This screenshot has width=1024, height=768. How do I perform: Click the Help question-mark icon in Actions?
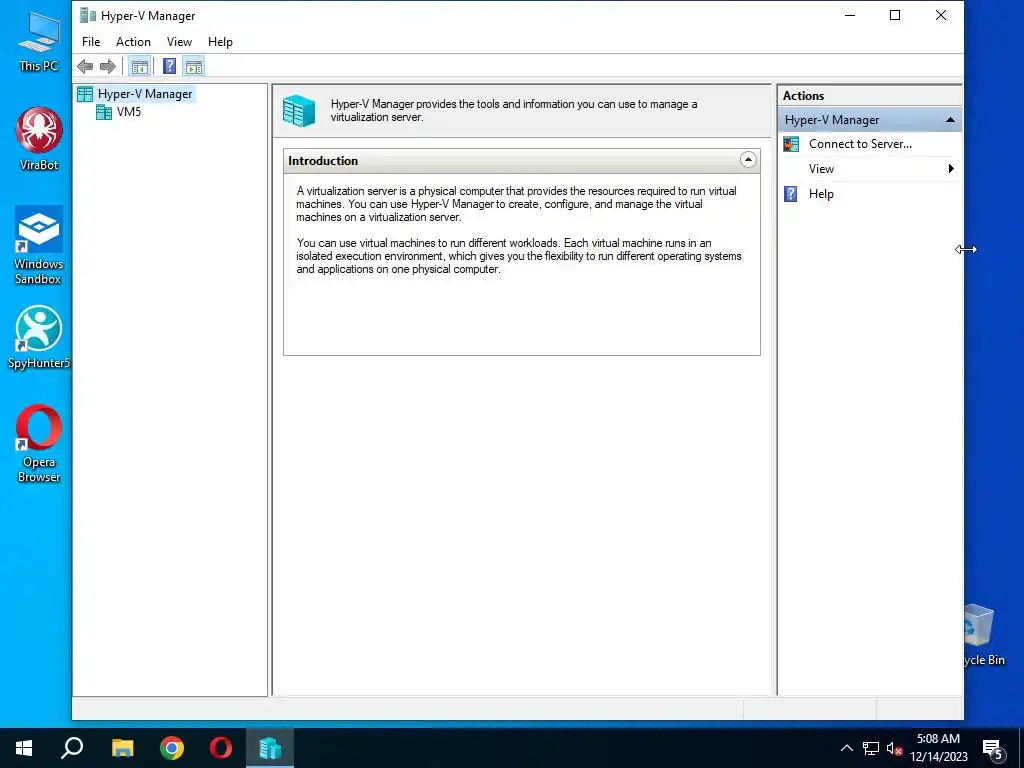coord(790,194)
